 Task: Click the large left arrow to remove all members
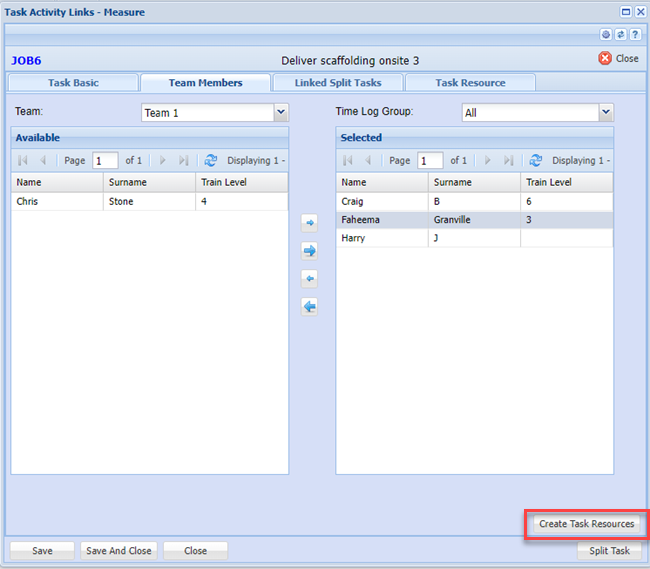(310, 307)
